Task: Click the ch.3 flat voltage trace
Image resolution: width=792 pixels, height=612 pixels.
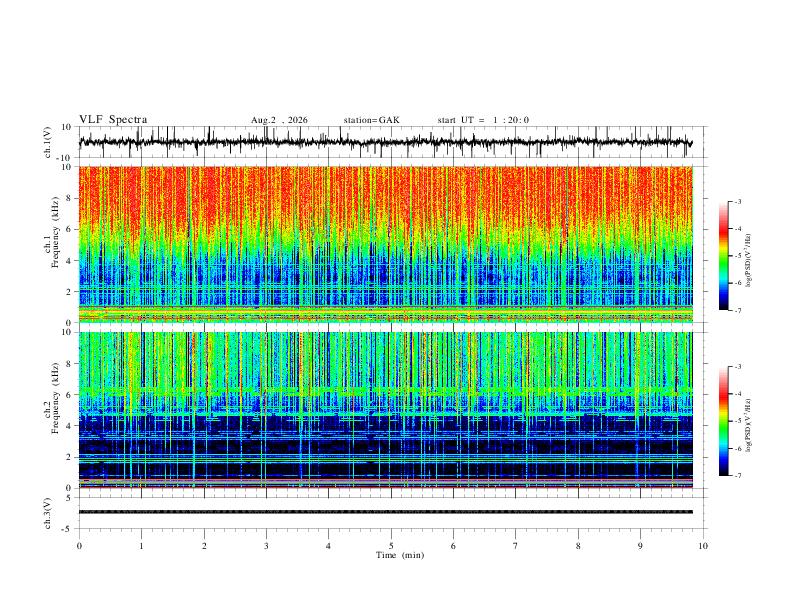Action: point(385,512)
